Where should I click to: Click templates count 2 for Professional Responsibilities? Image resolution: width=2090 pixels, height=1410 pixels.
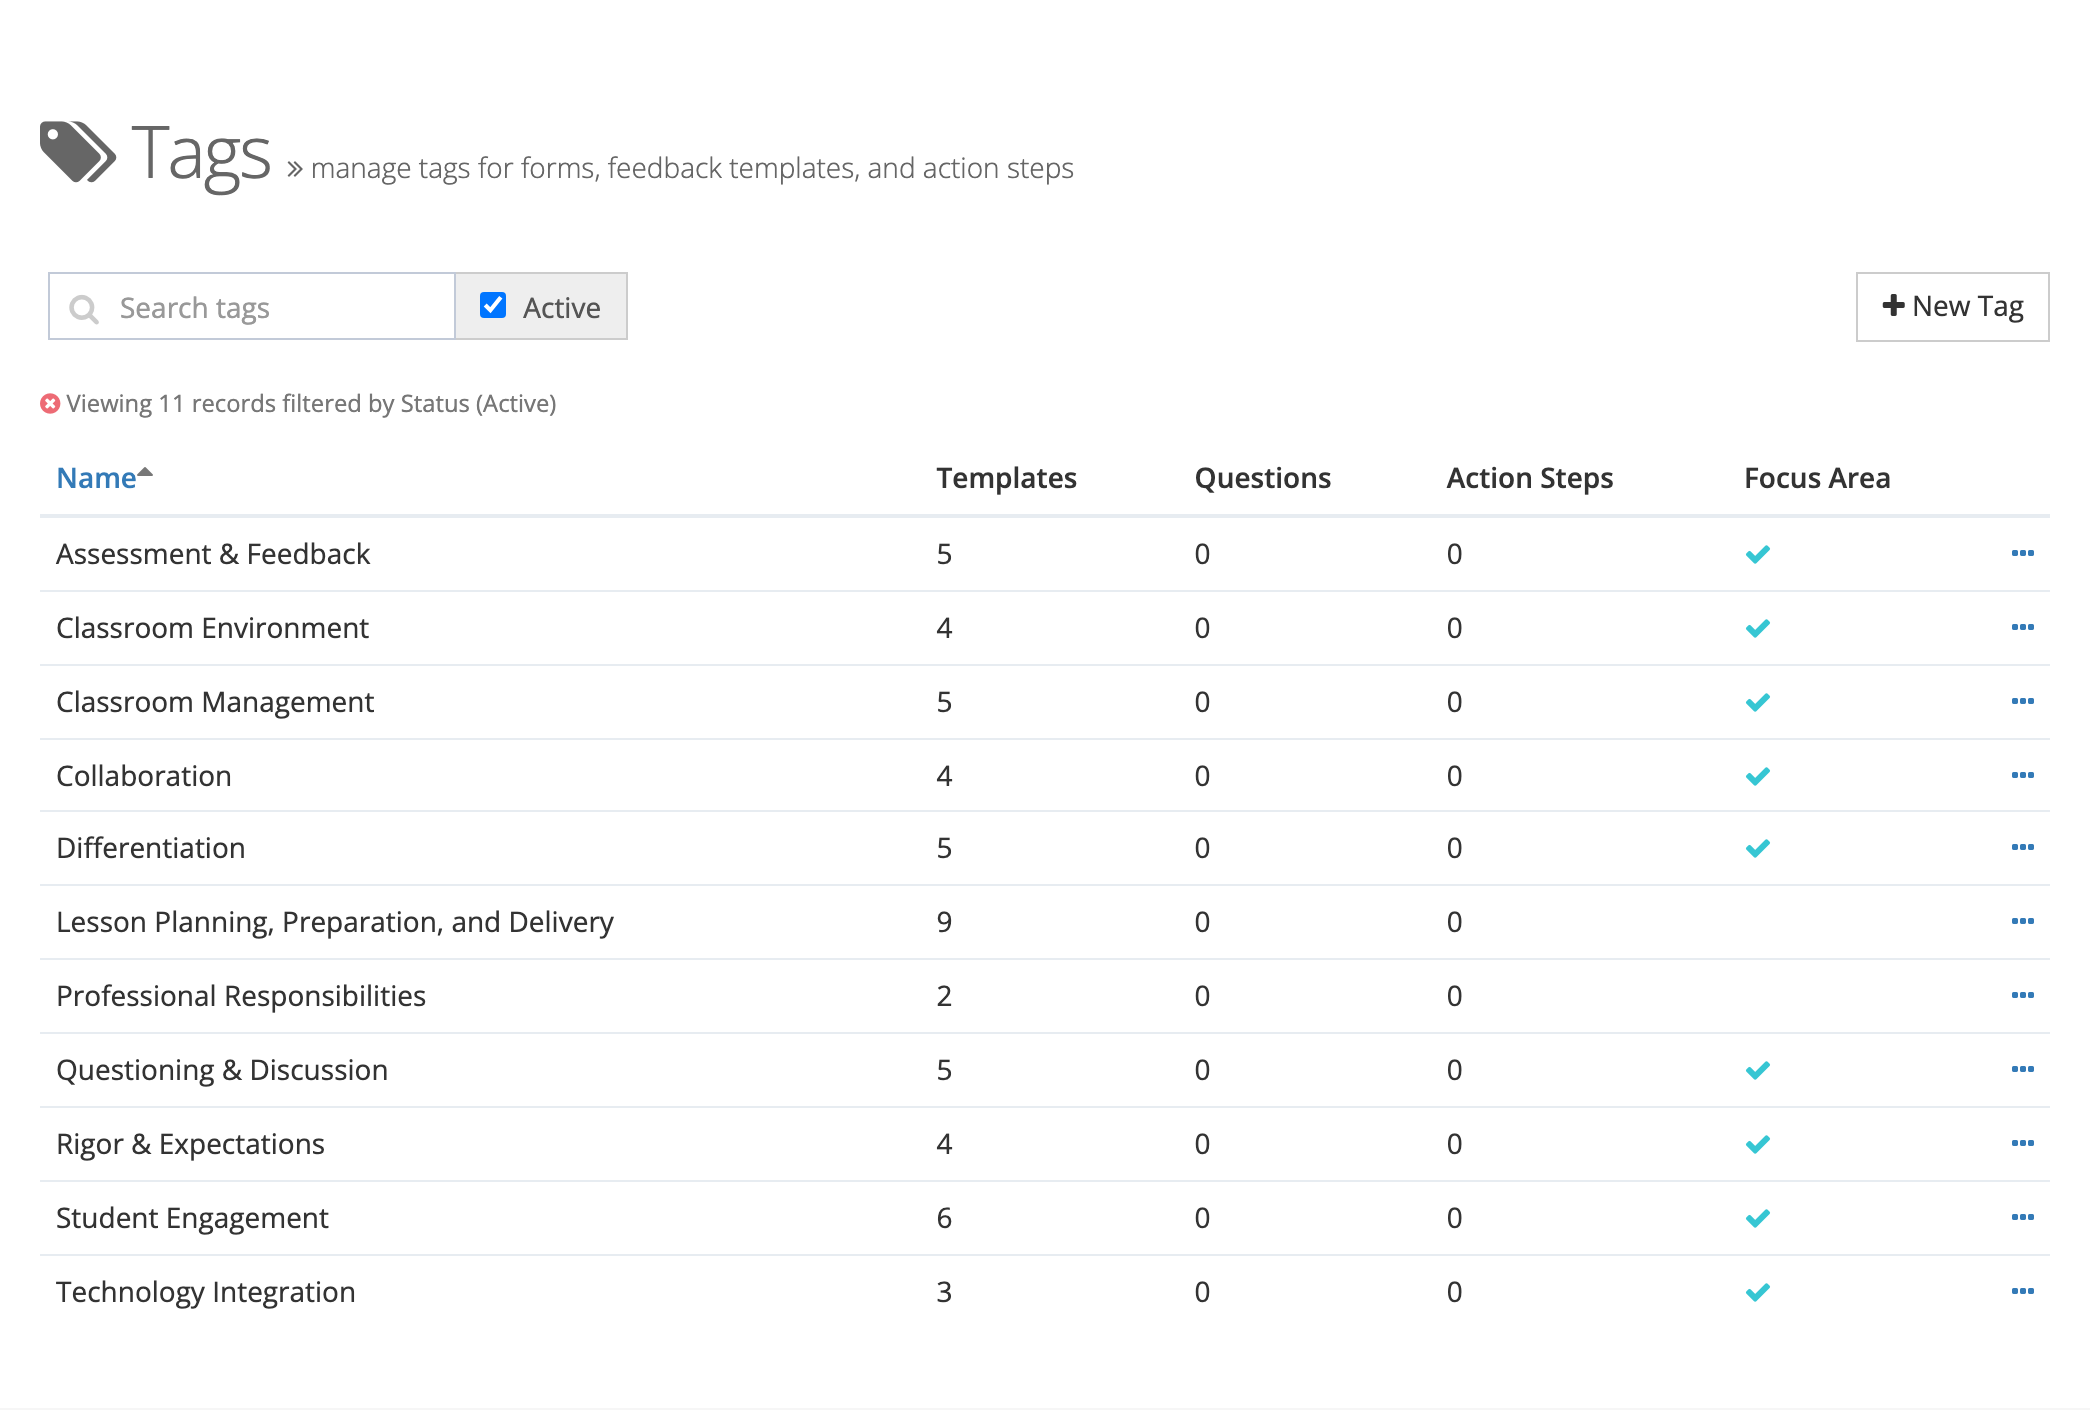tap(944, 996)
